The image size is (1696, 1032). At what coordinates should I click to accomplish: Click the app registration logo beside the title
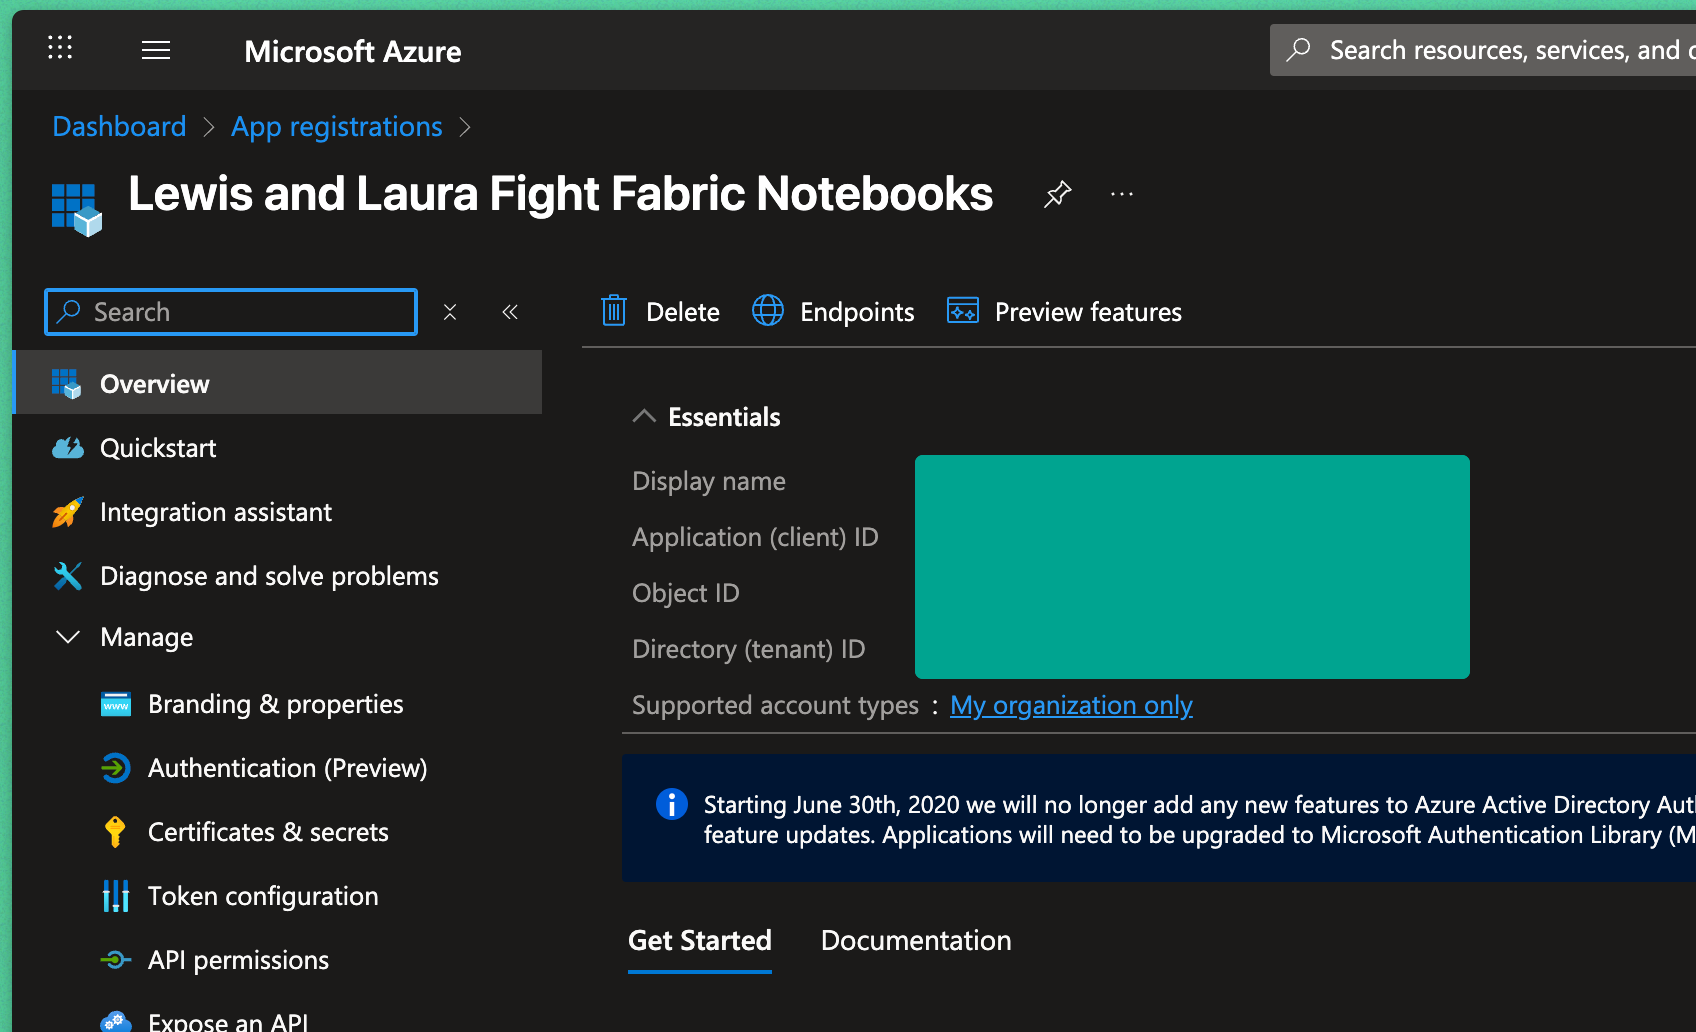coord(77,209)
